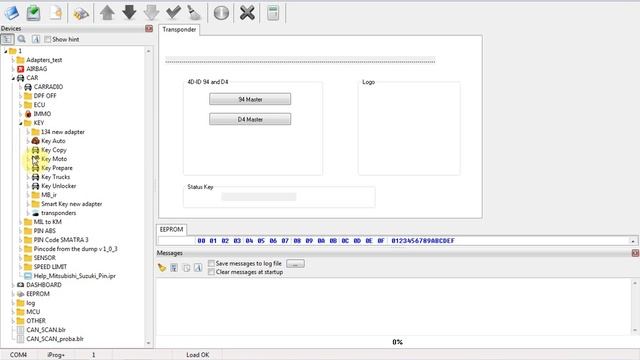Click the transponders icon in tree
The width and height of the screenshot is (640, 360).
click(36, 213)
